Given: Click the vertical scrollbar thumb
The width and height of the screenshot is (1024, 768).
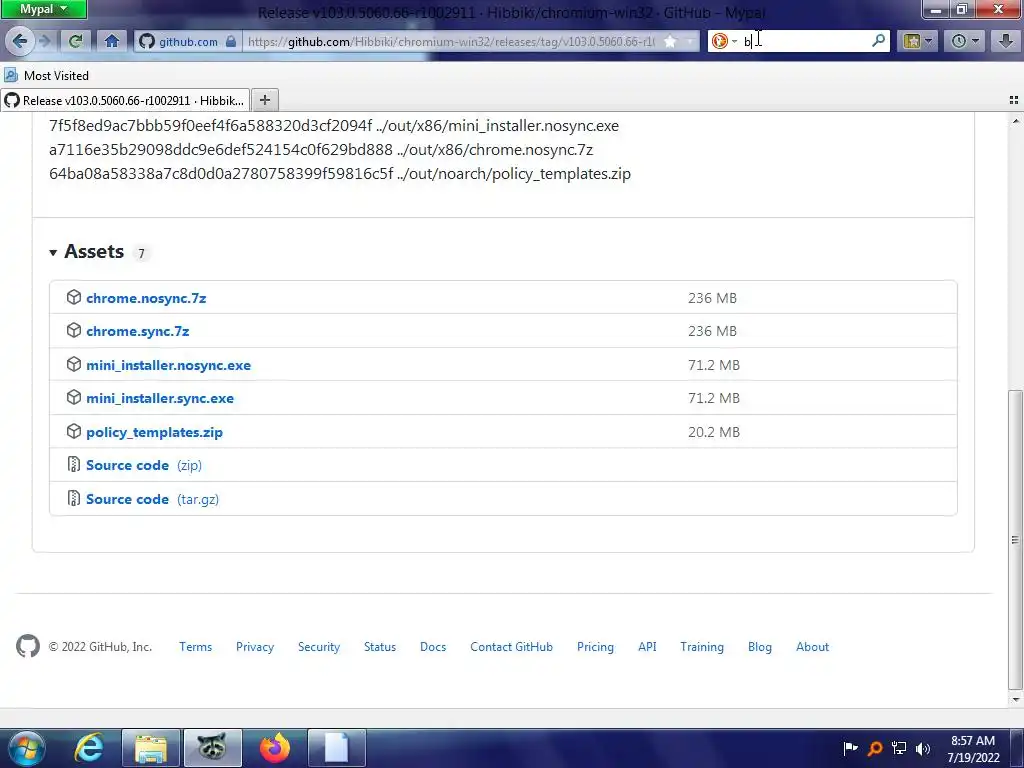Looking at the screenshot, I should (1015, 539).
